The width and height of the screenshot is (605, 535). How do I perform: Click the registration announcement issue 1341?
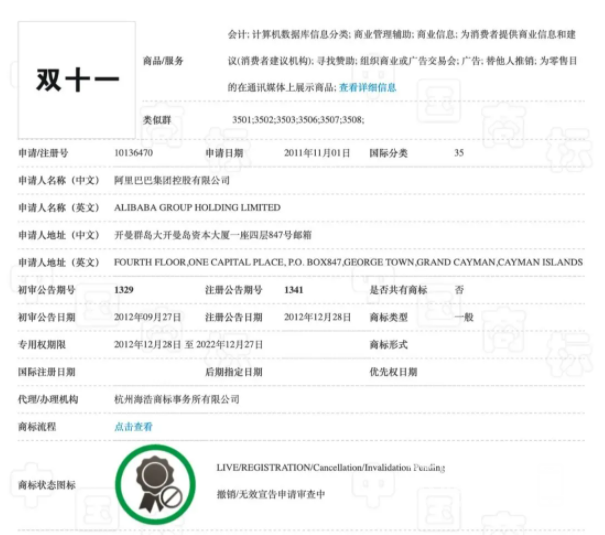[x=294, y=290]
